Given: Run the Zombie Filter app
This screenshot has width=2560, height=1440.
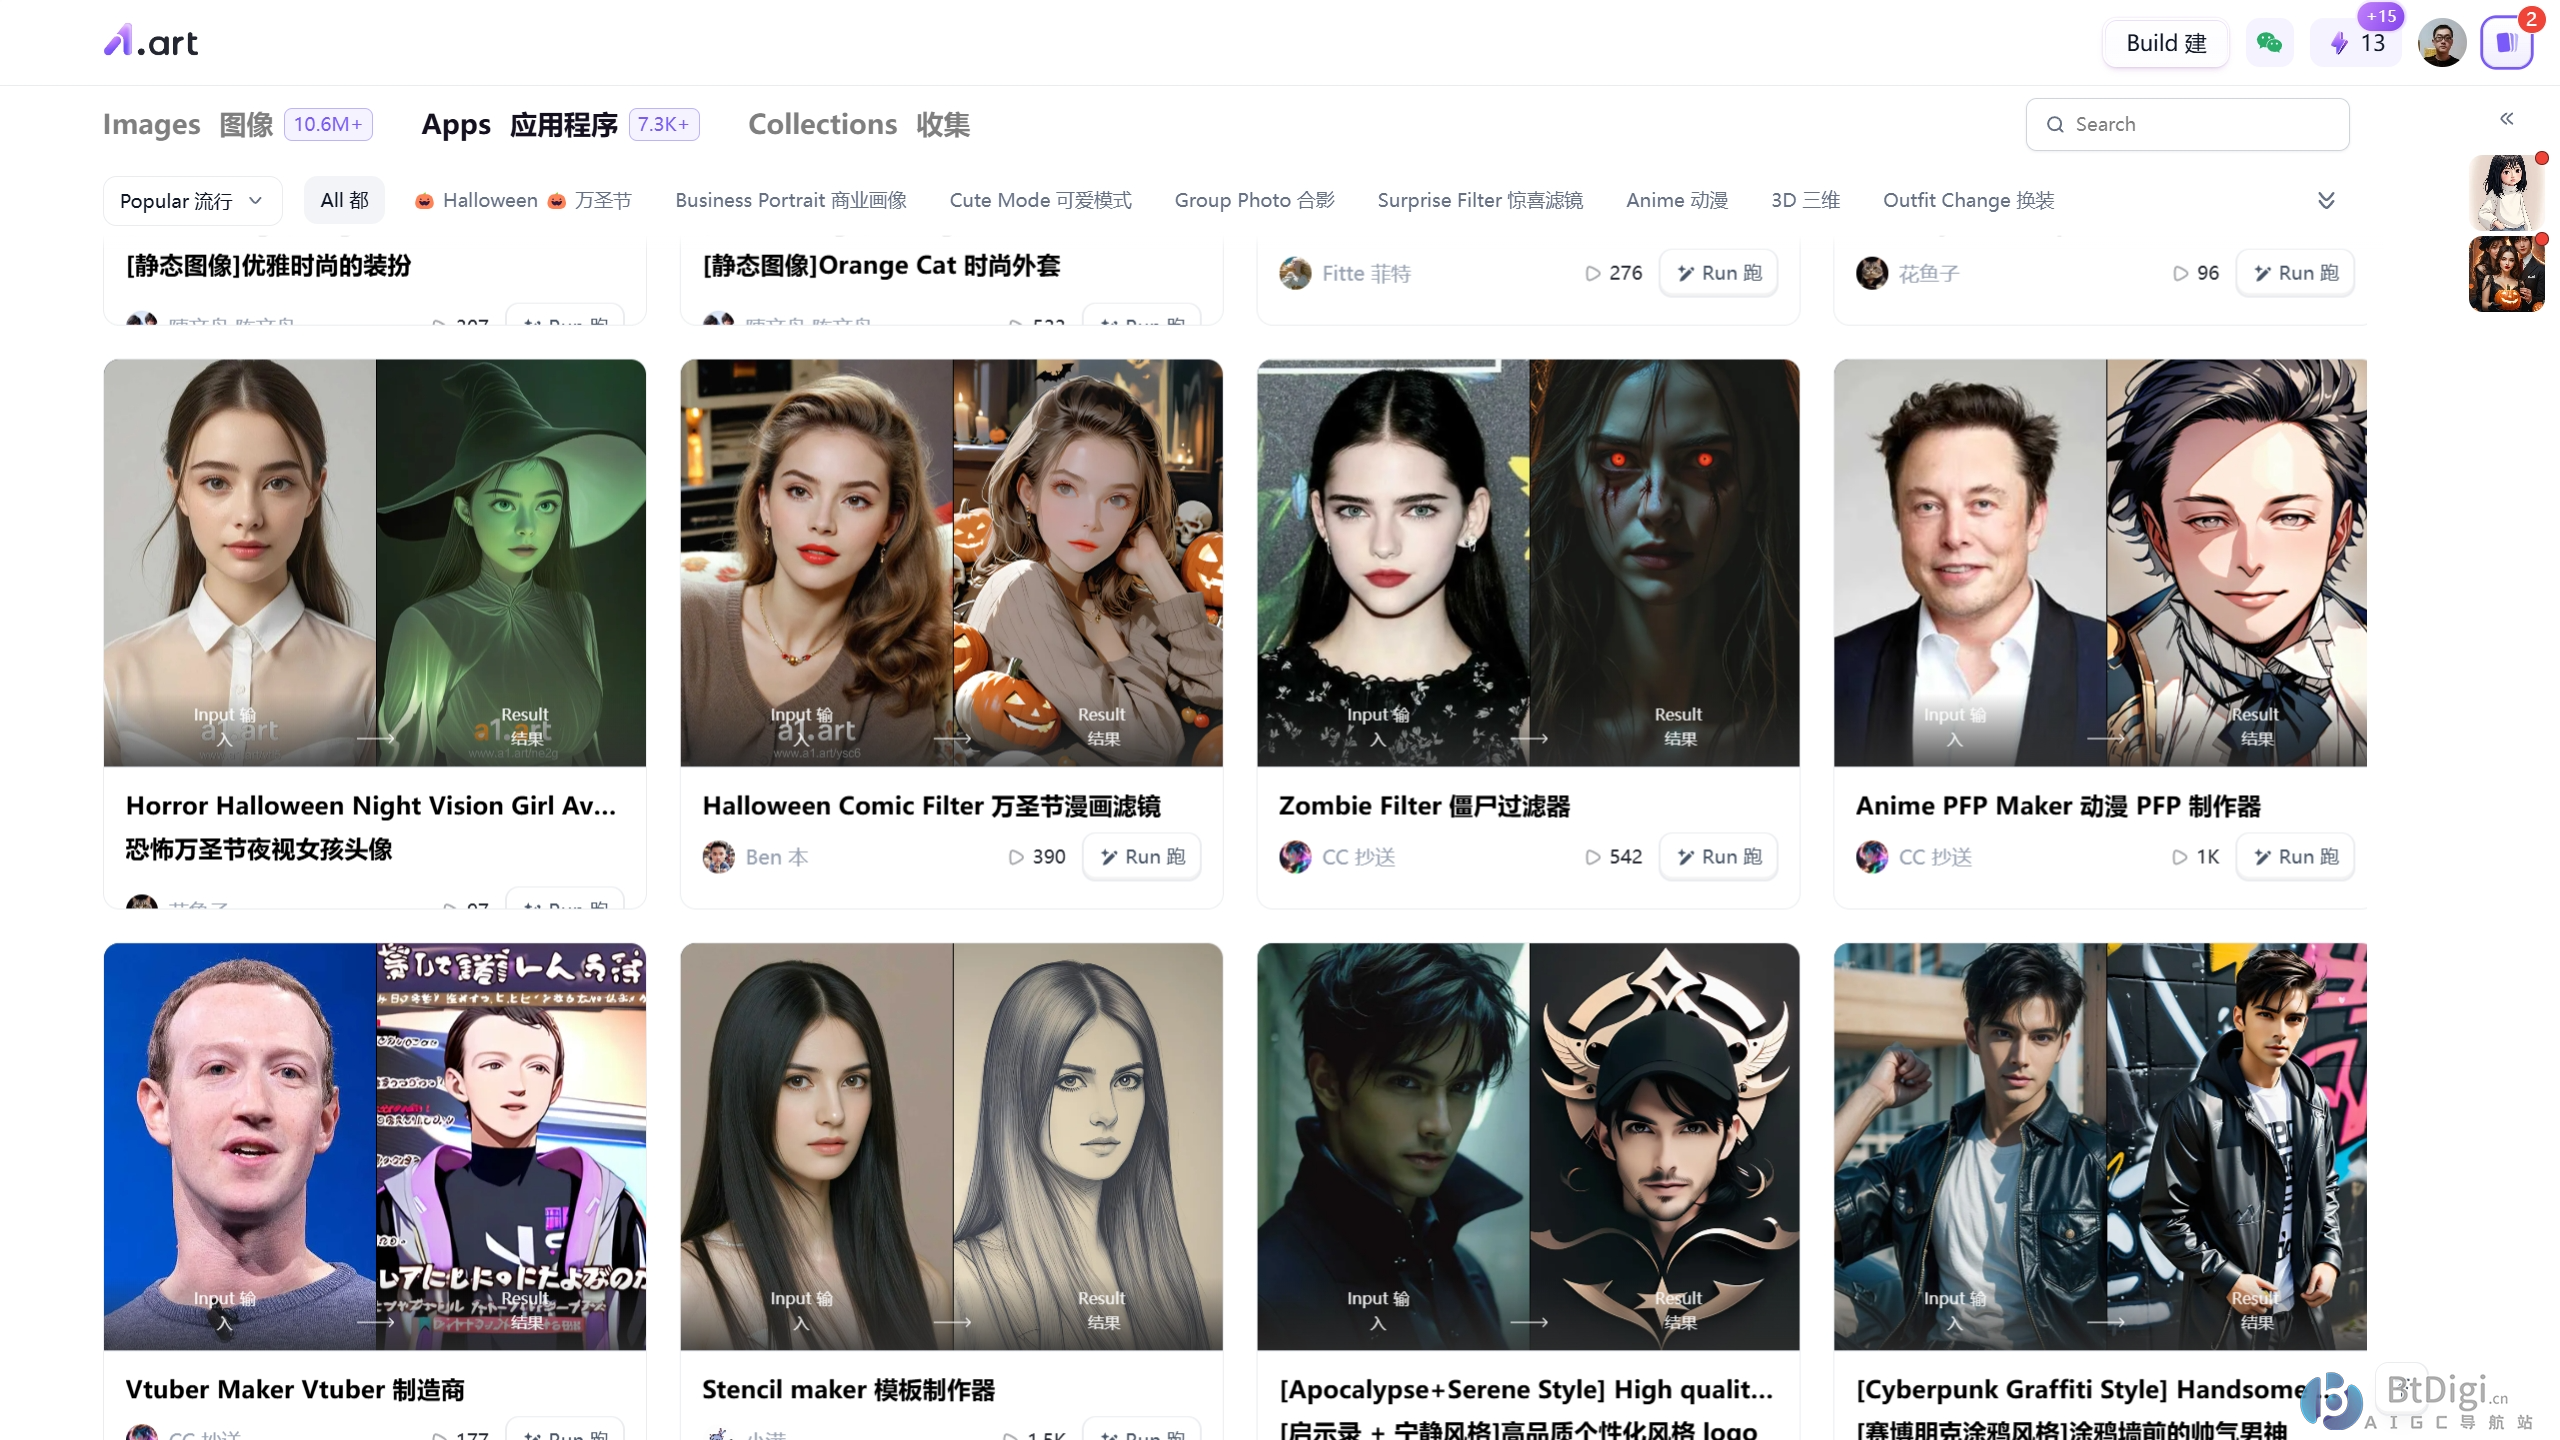Looking at the screenshot, I should point(1718,857).
